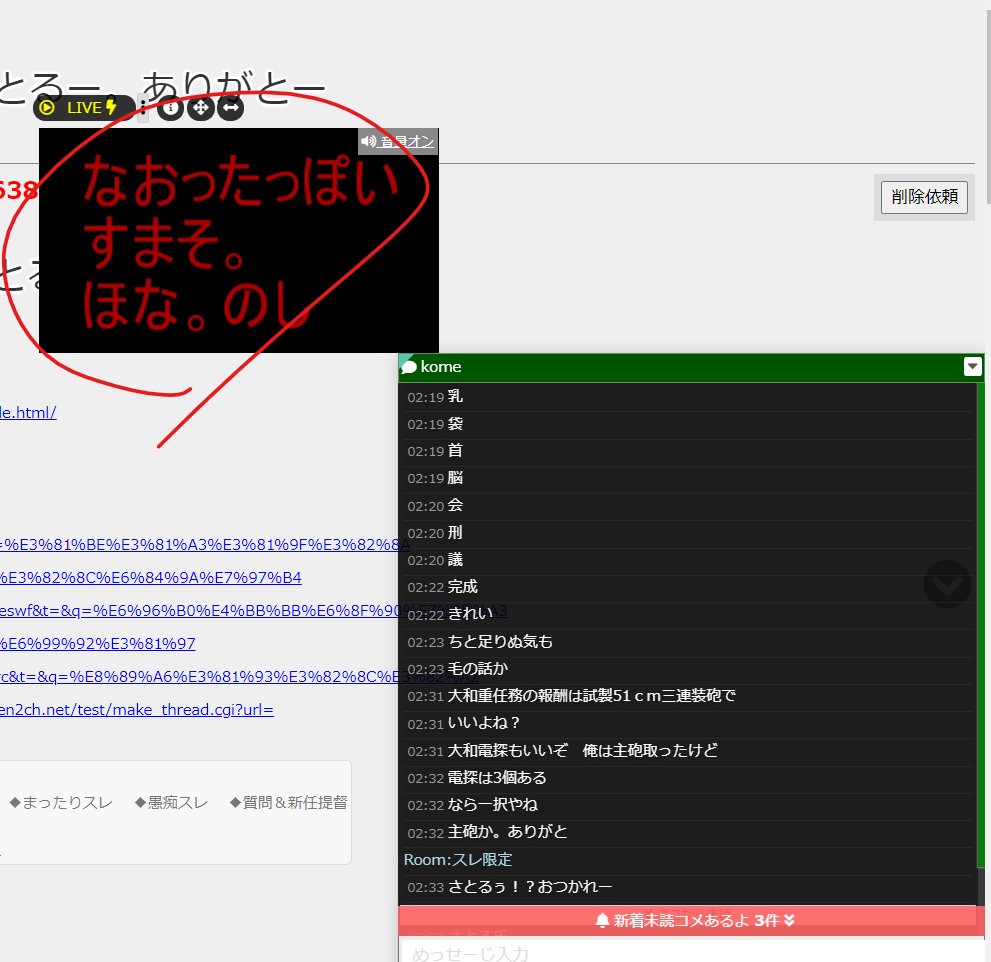Click the Room:スレ限定 label
This screenshot has width=991, height=962.
[x=456, y=859]
